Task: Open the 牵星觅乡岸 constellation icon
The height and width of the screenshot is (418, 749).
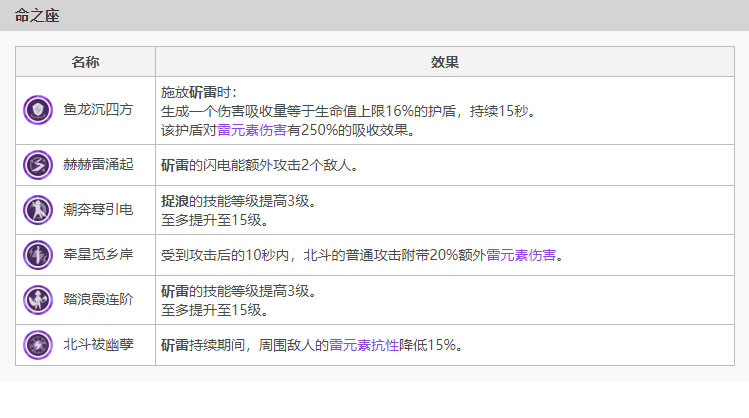Action: point(38,255)
